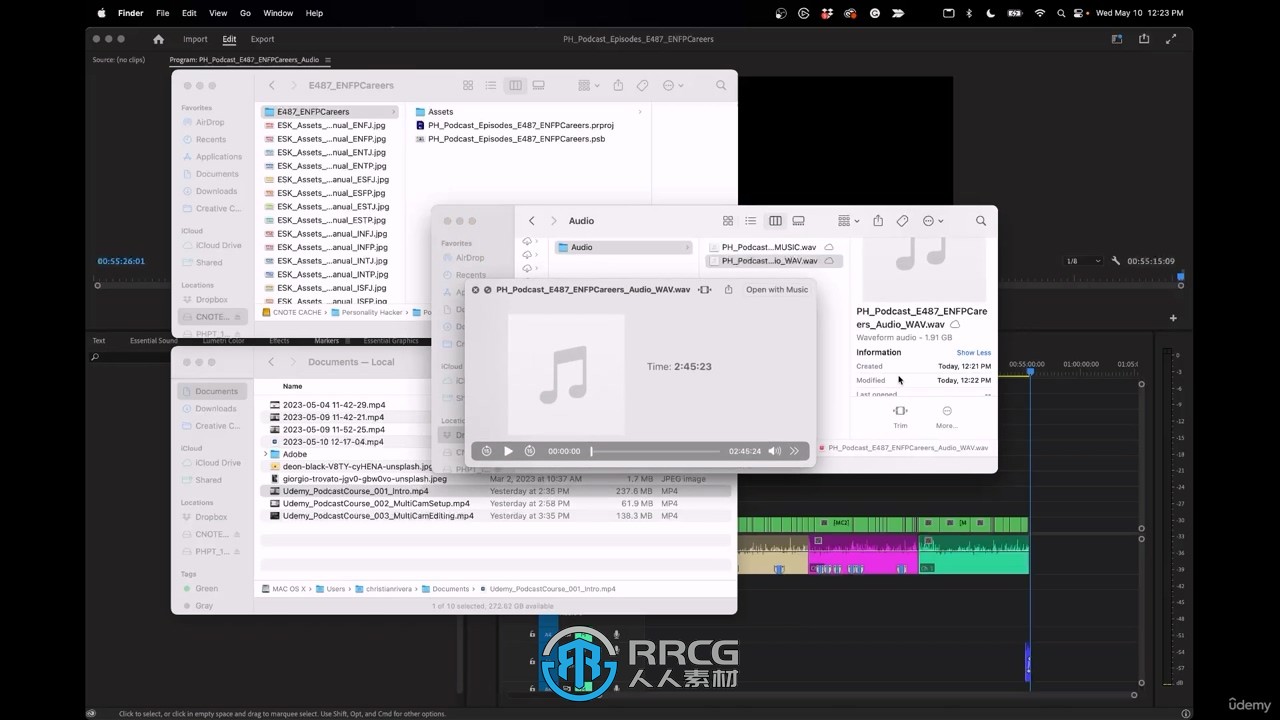Open search in E487_ENFPCareers Finder window

click(721, 86)
